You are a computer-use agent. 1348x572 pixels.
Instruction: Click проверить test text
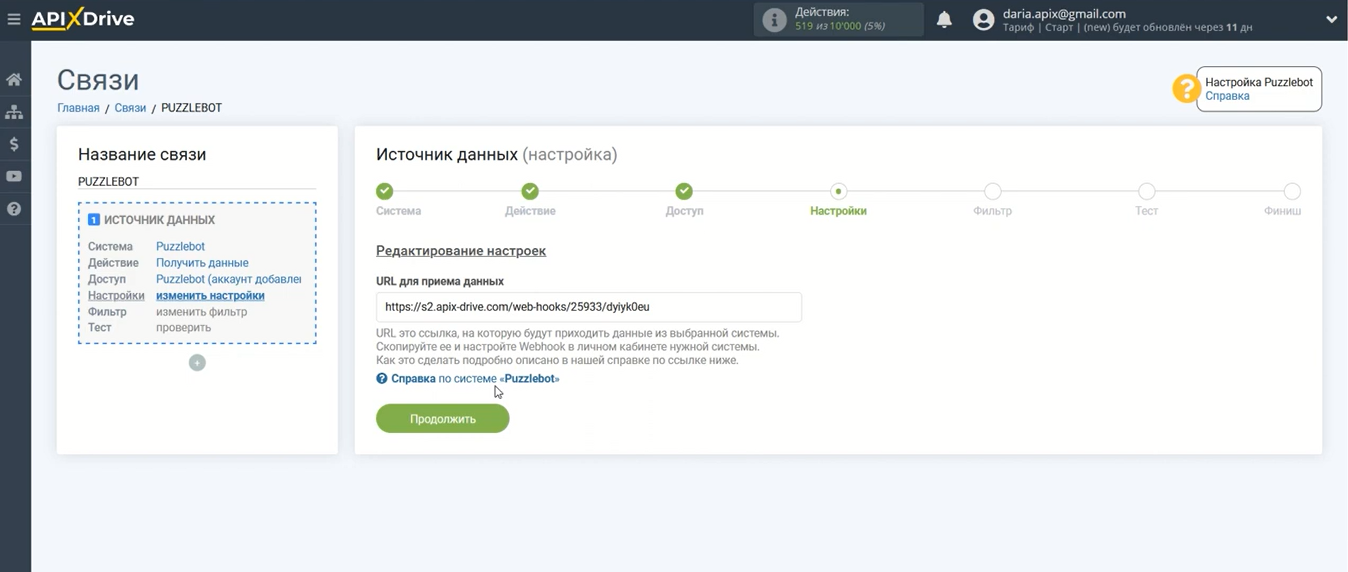[183, 328]
